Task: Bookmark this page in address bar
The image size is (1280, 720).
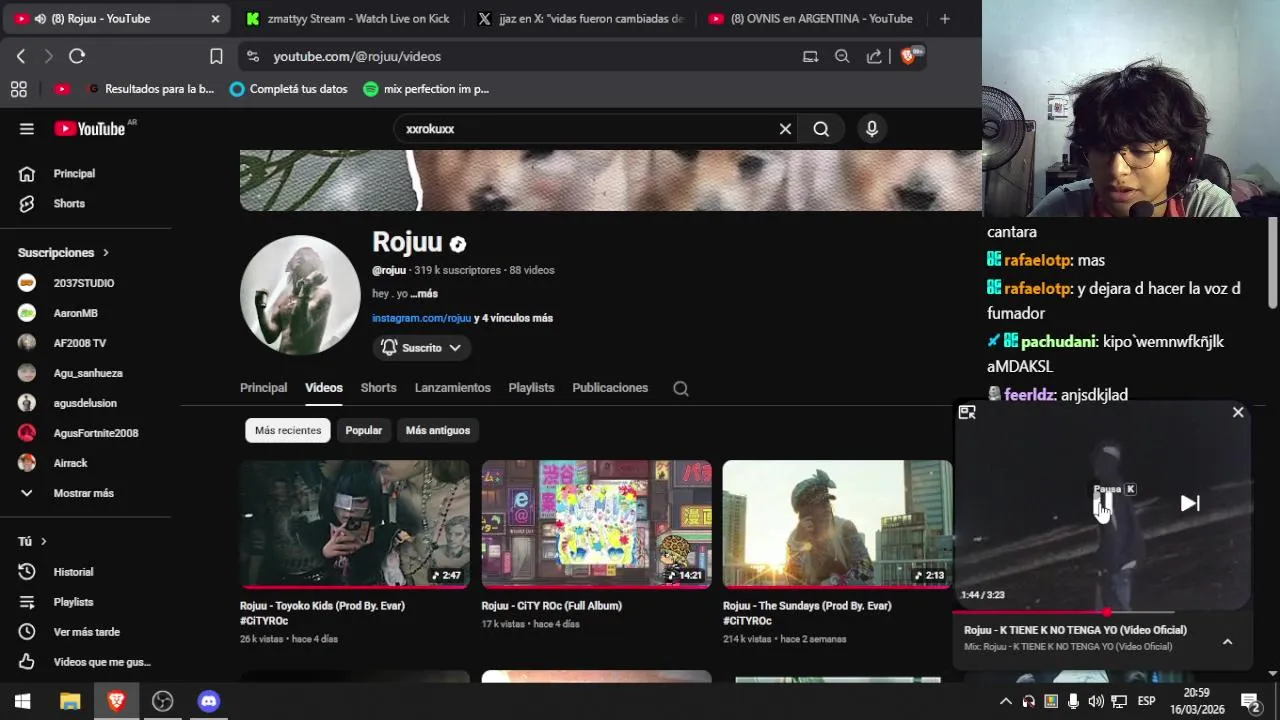Action: coord(216,57)
